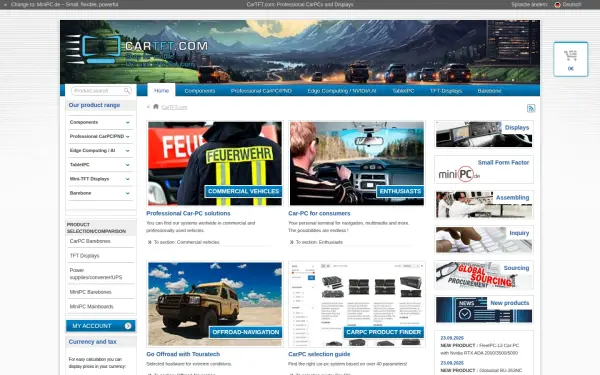Open the Inquiry banner
Viewport: 600px width, 375px height.
click(x=484, y=240)
